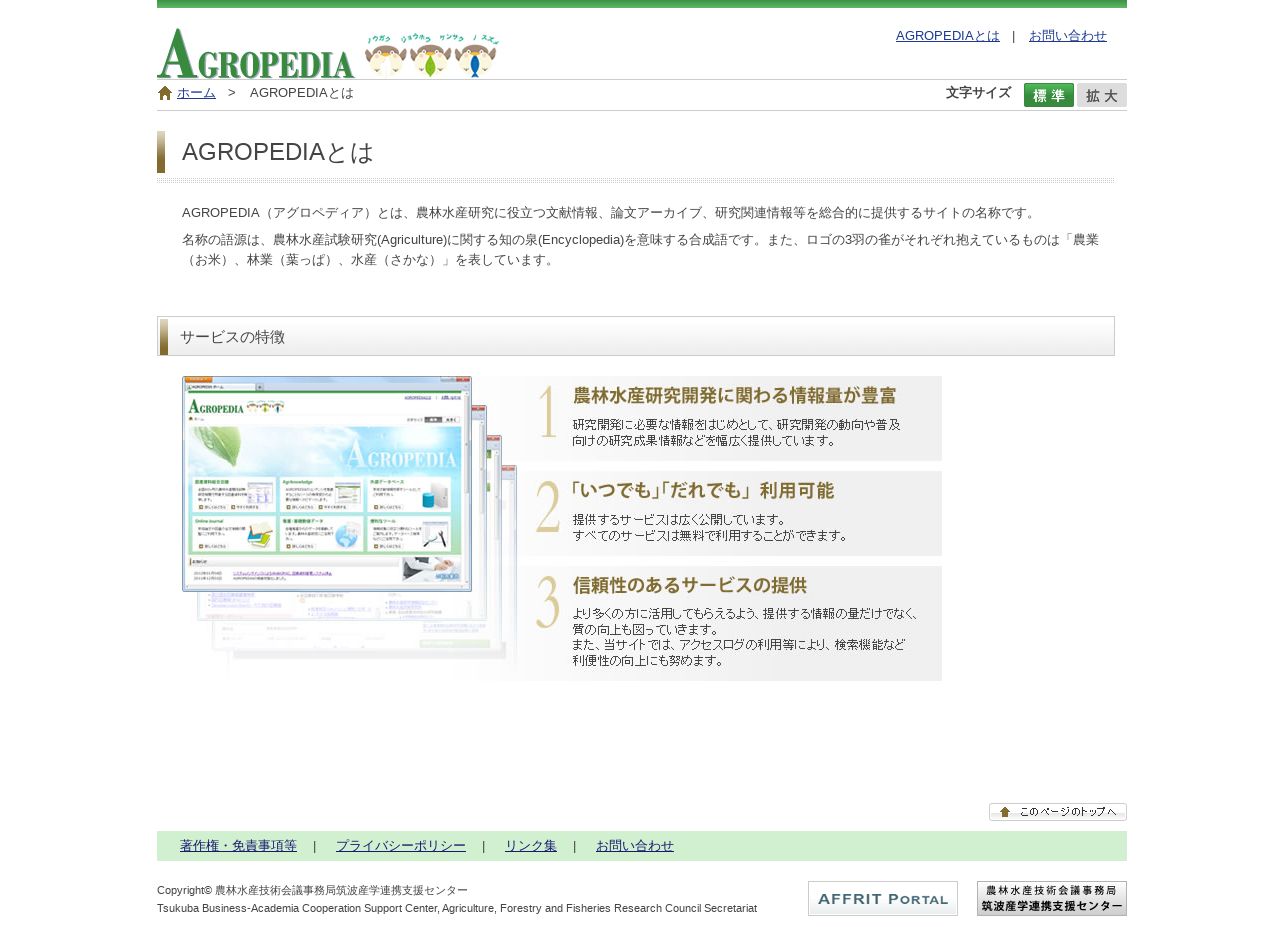Open the AGROPEDIAとは header link
This screenshot has height=927, width=1284.
[x=947, y=36]
